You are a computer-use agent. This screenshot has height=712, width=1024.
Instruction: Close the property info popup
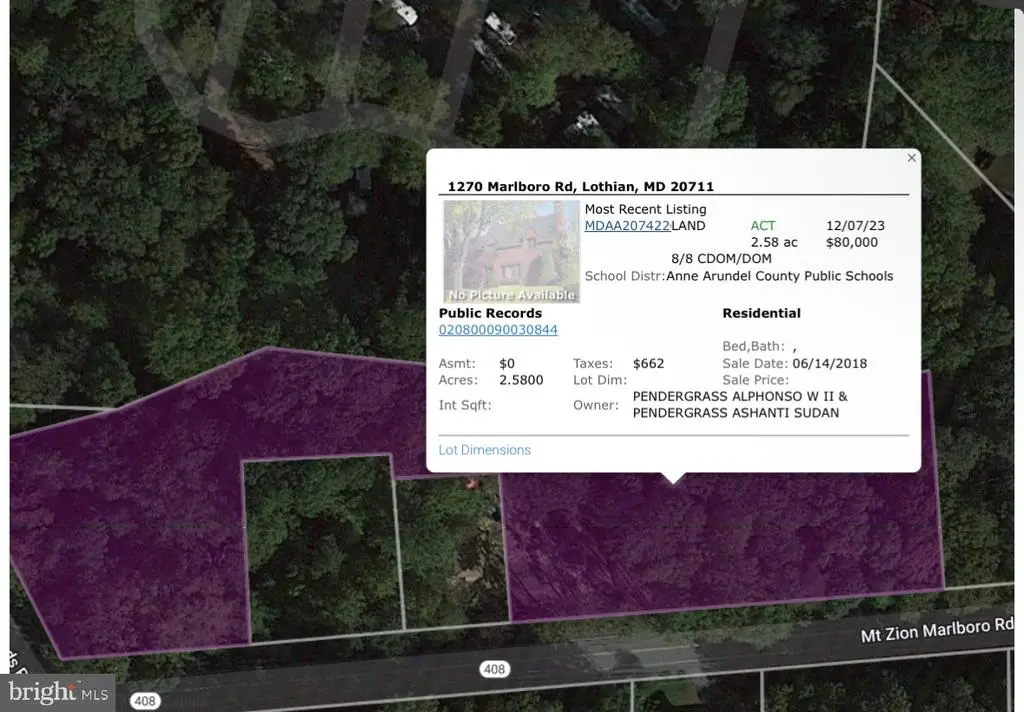click(911, 157)
